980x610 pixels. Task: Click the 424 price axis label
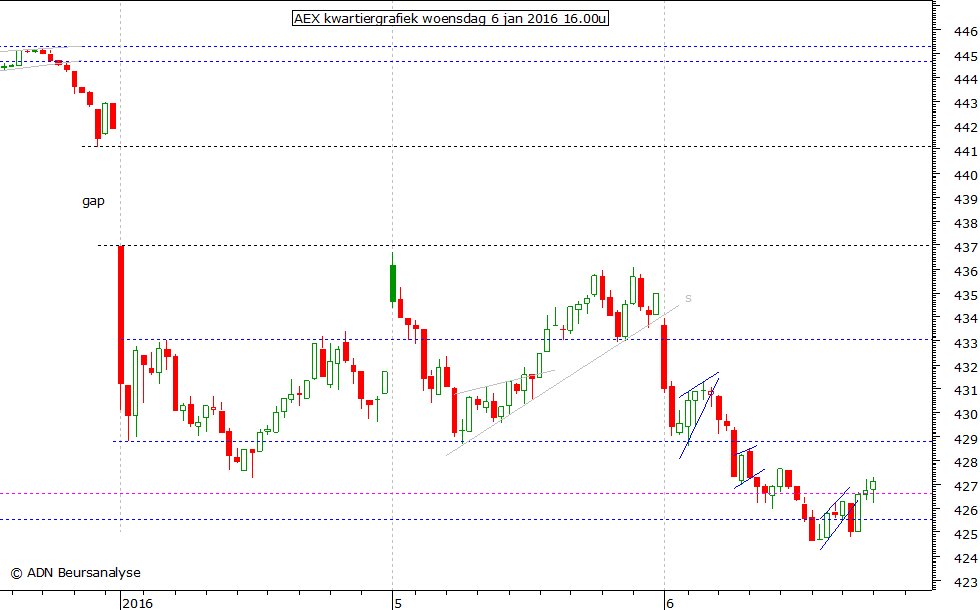(x=966, y=558)
